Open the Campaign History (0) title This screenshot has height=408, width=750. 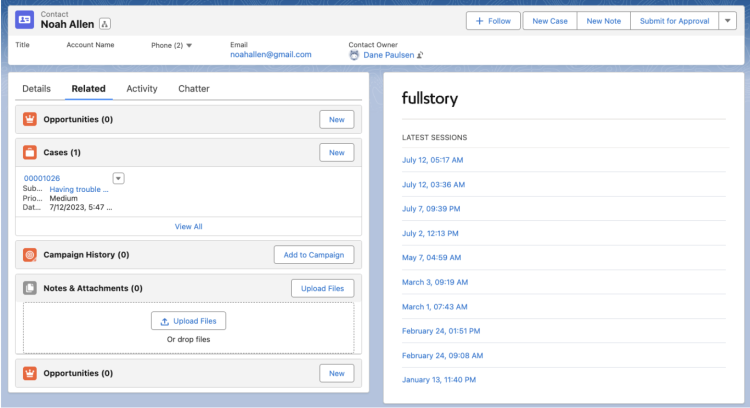[86, 255]
